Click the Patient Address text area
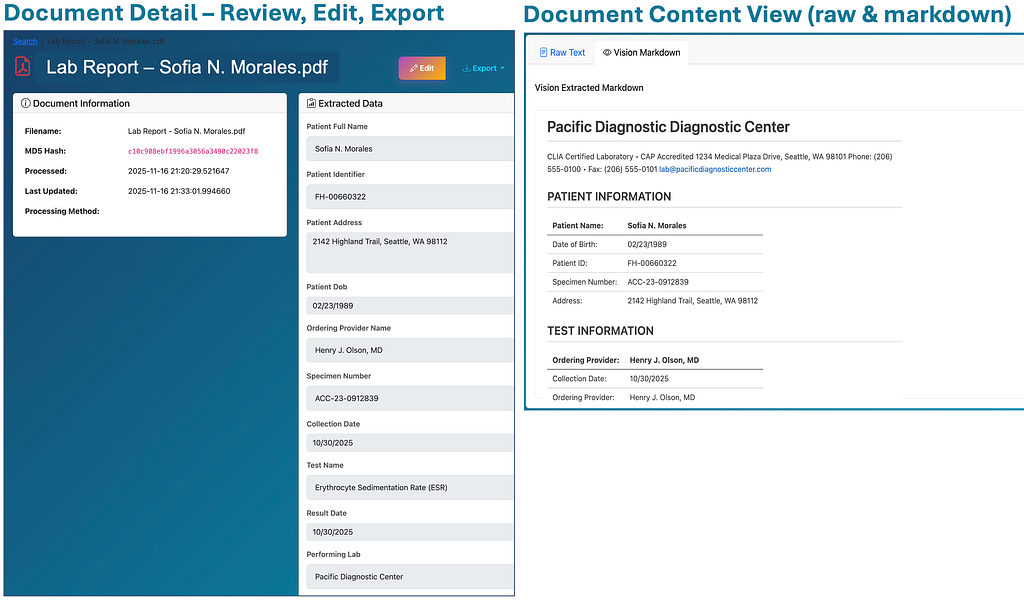Screen dimensions: 1024x600 409,252
